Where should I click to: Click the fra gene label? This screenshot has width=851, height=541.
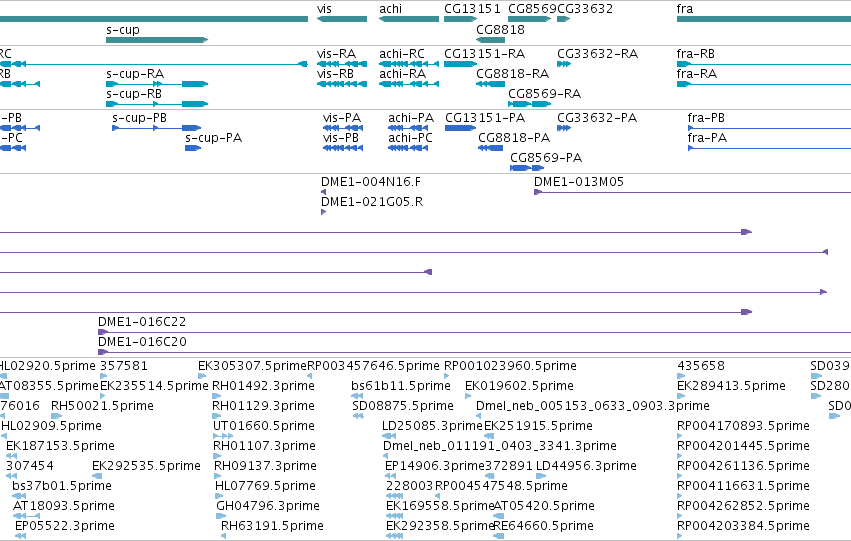[685, 9]
